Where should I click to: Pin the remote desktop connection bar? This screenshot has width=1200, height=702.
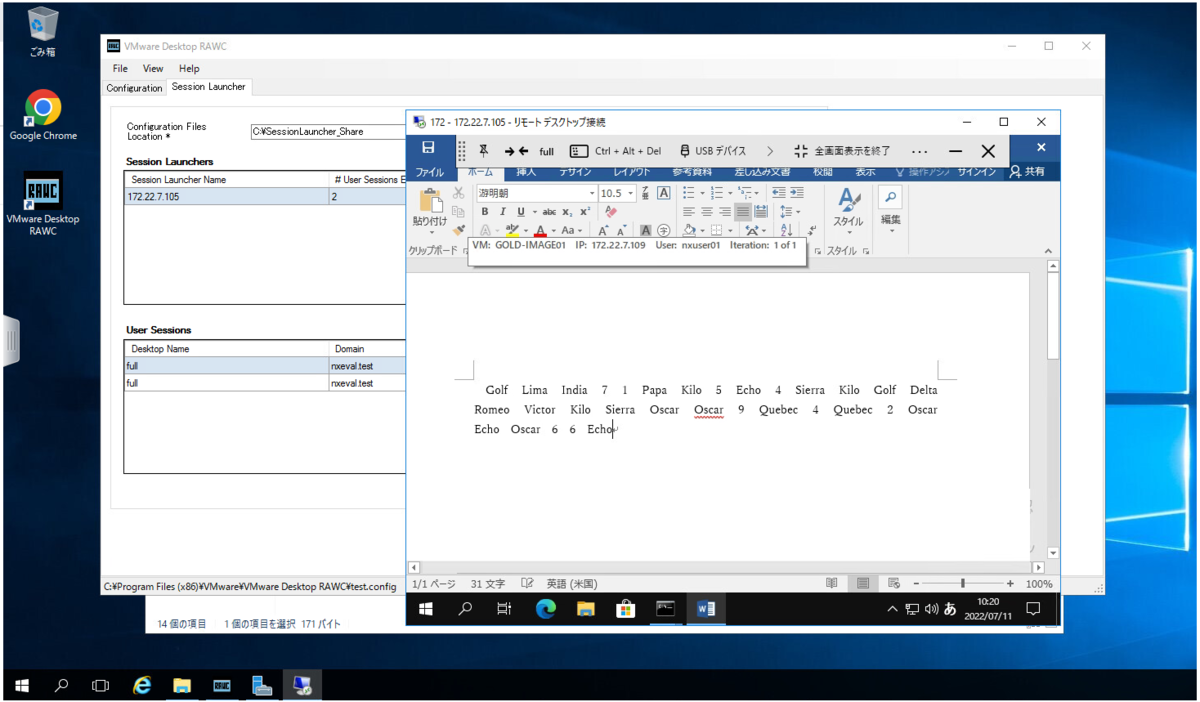coord(483,151)
